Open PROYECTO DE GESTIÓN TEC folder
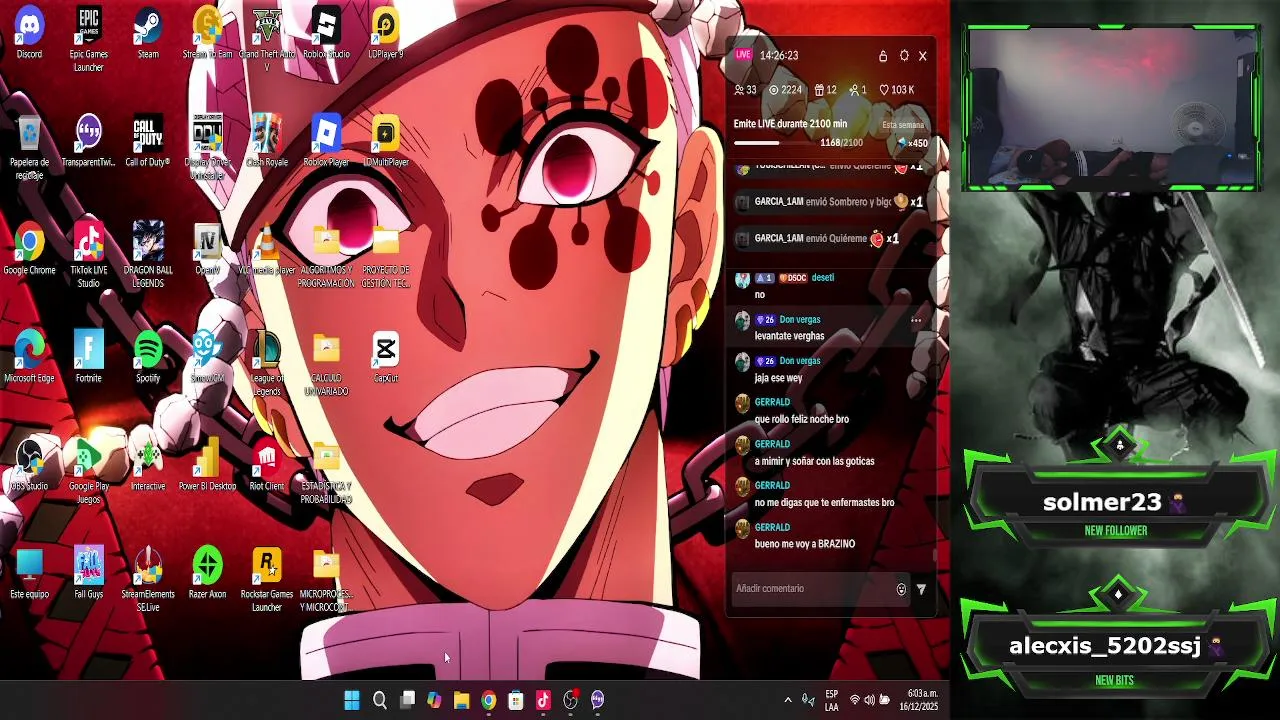The height and width of the screenshot is (720, 1280). [x=385, y=255]
